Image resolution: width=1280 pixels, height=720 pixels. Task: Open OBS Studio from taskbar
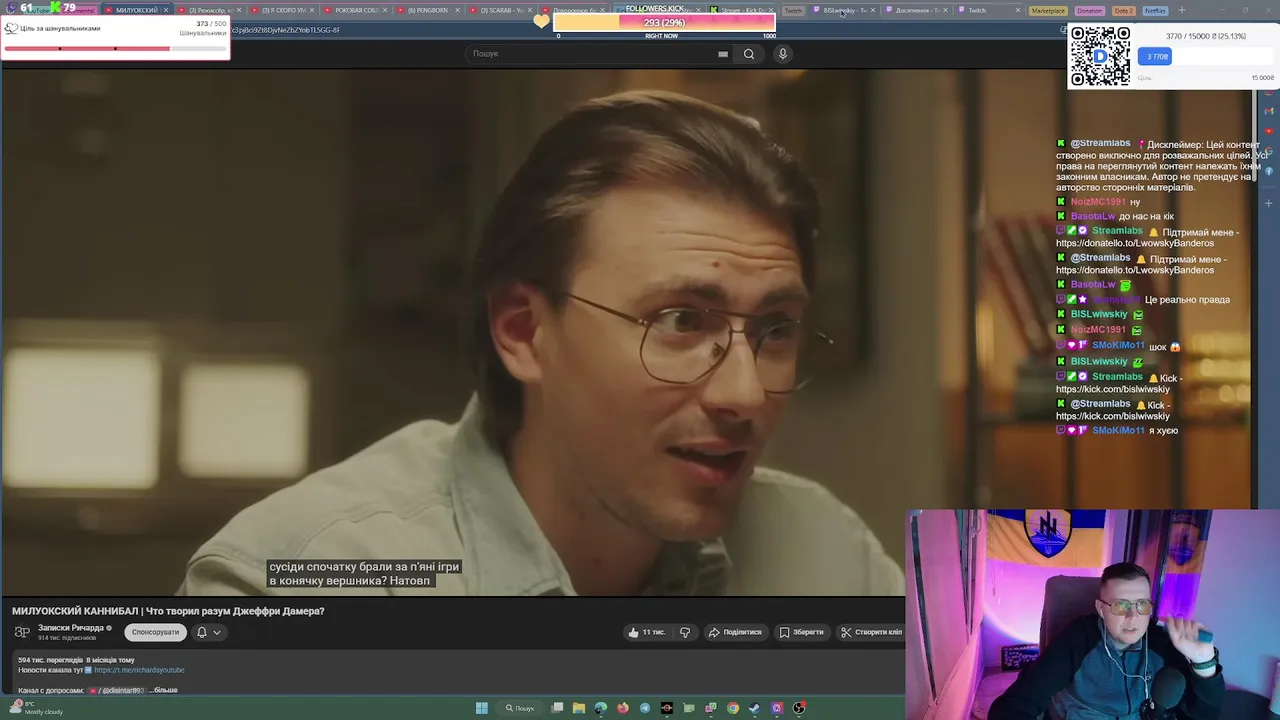click(799, 708)
